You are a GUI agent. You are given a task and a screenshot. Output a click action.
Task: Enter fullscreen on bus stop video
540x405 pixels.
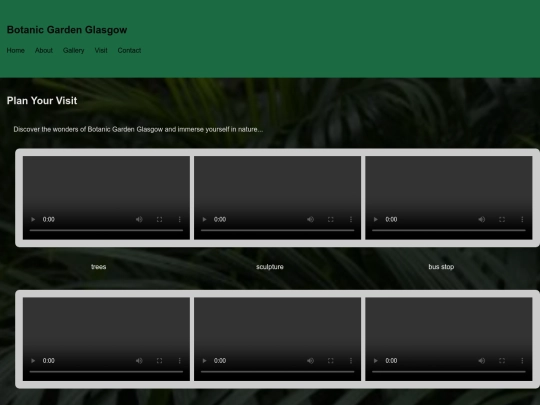coord(502,219)
